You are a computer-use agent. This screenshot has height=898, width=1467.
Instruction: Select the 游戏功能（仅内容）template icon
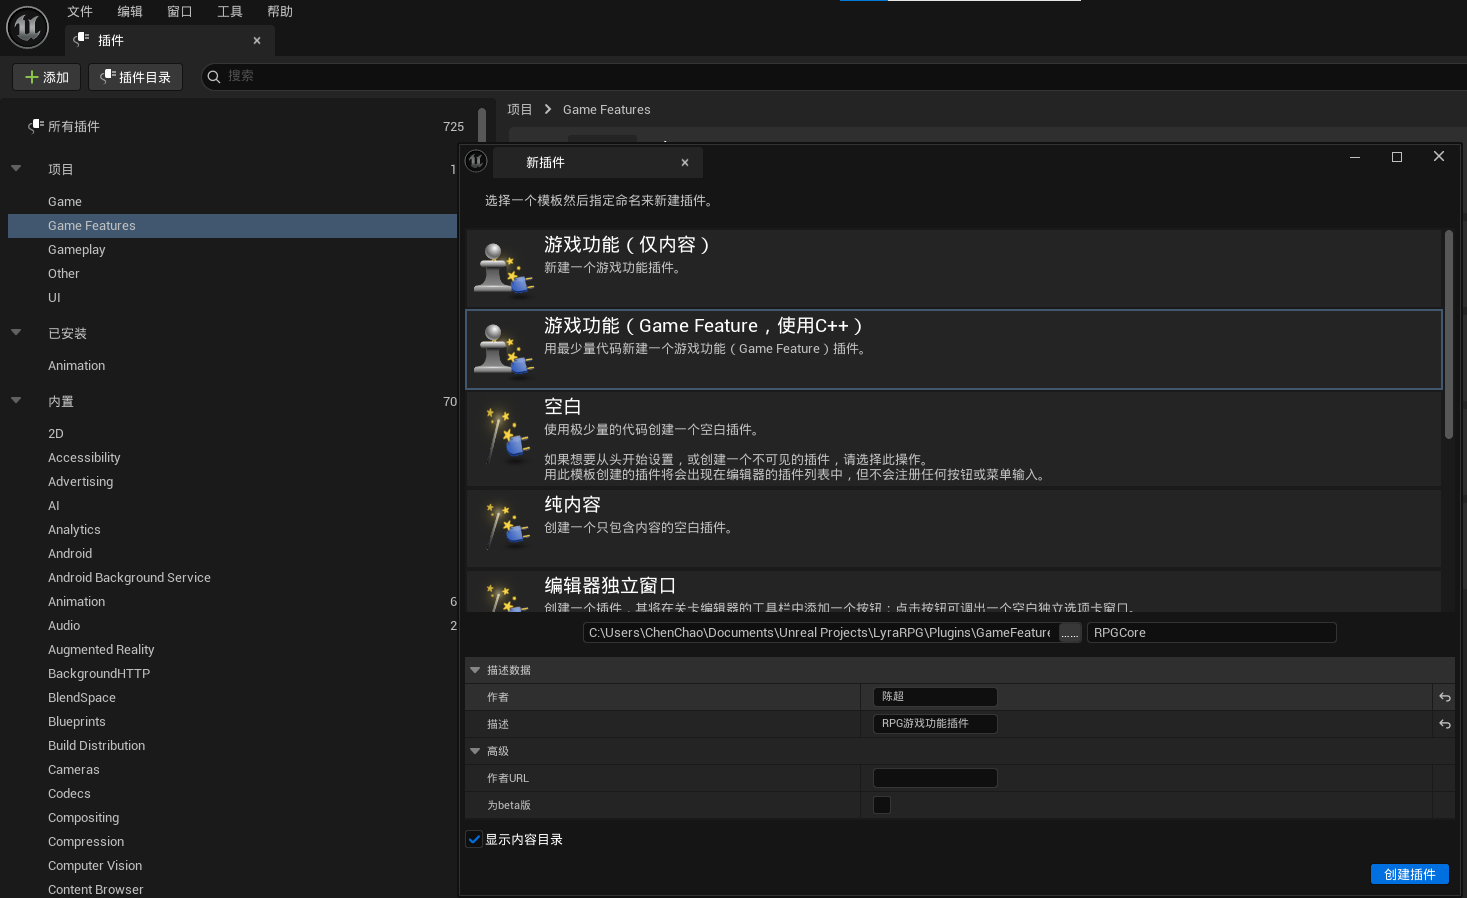(x=503, y=269)
